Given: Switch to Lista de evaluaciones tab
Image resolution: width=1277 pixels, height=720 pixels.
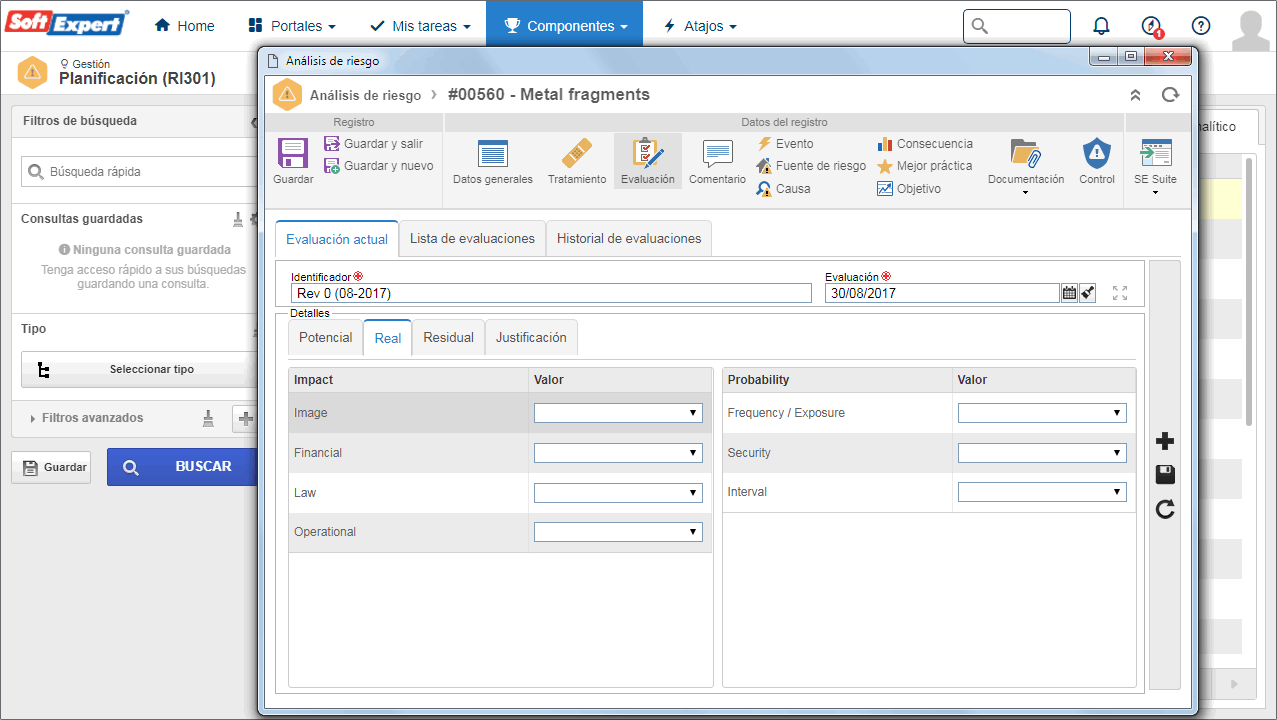Looking at the screenshot, I should [472, 239].
